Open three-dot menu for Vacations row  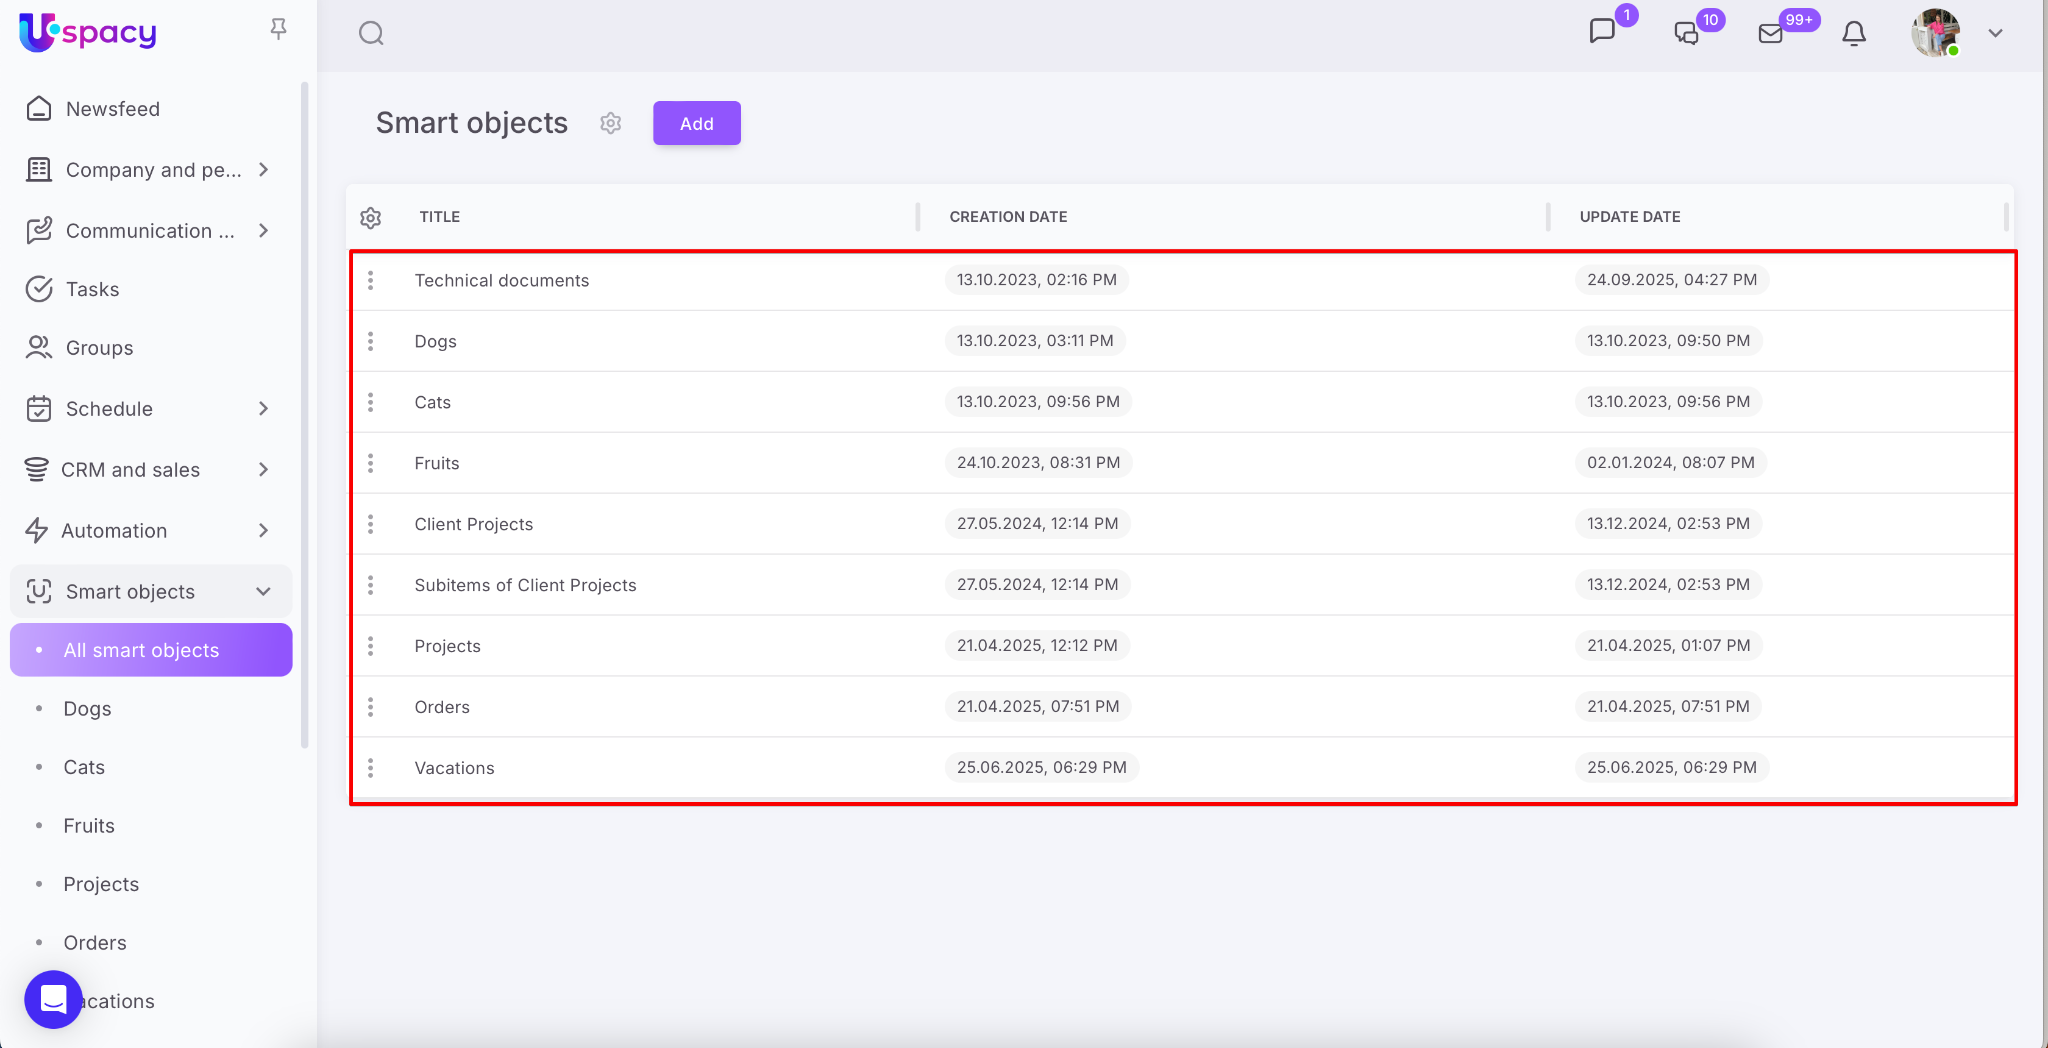[x=371, y=768]
